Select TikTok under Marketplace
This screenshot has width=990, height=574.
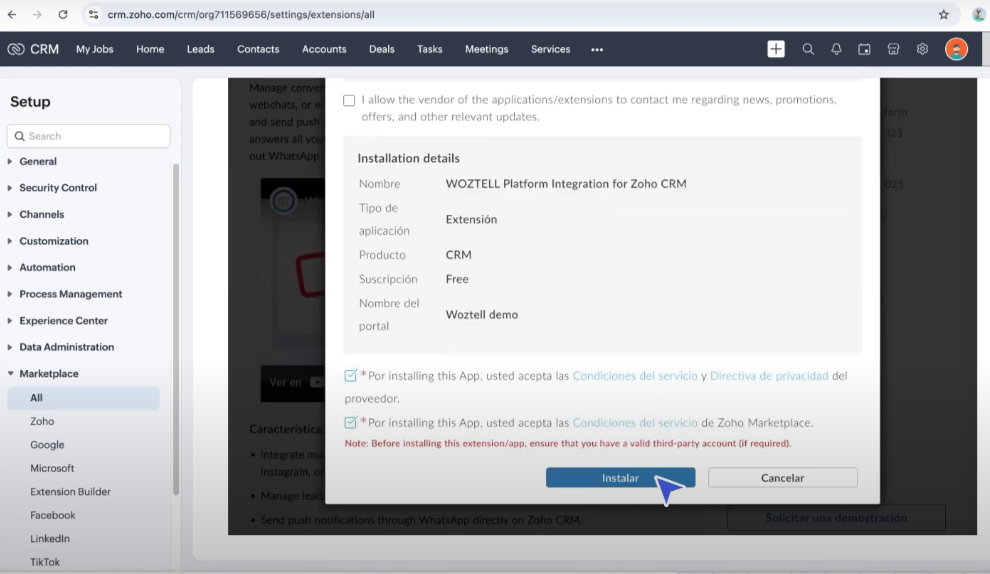pos(45,562)
